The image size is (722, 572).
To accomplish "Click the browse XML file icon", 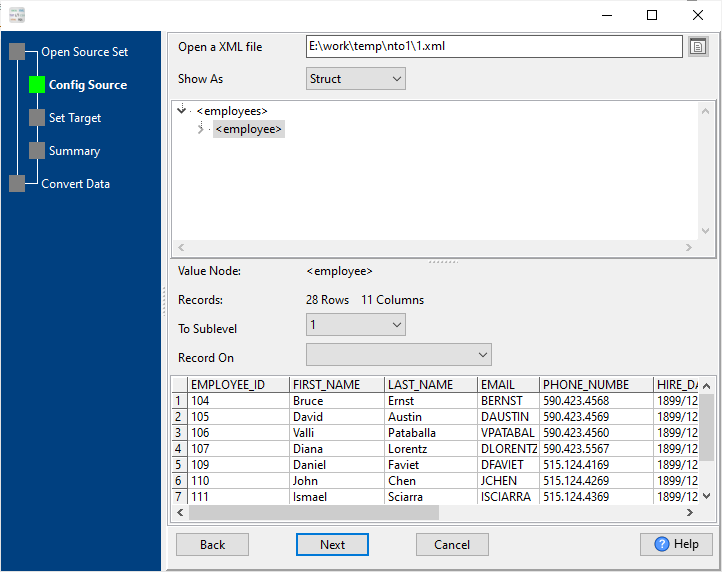I will point(698,47).
